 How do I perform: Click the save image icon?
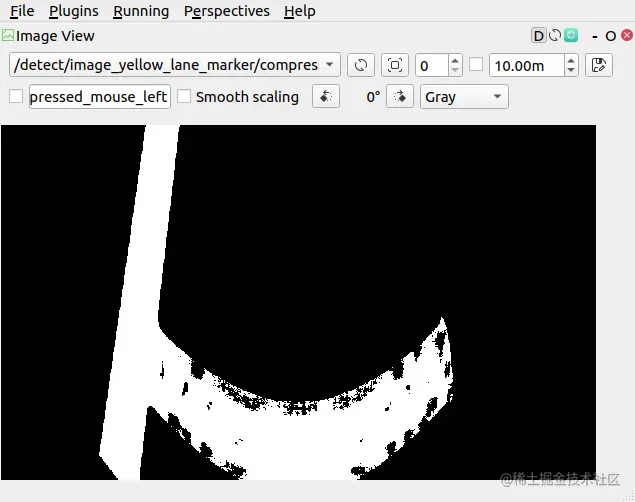(599, 65)
